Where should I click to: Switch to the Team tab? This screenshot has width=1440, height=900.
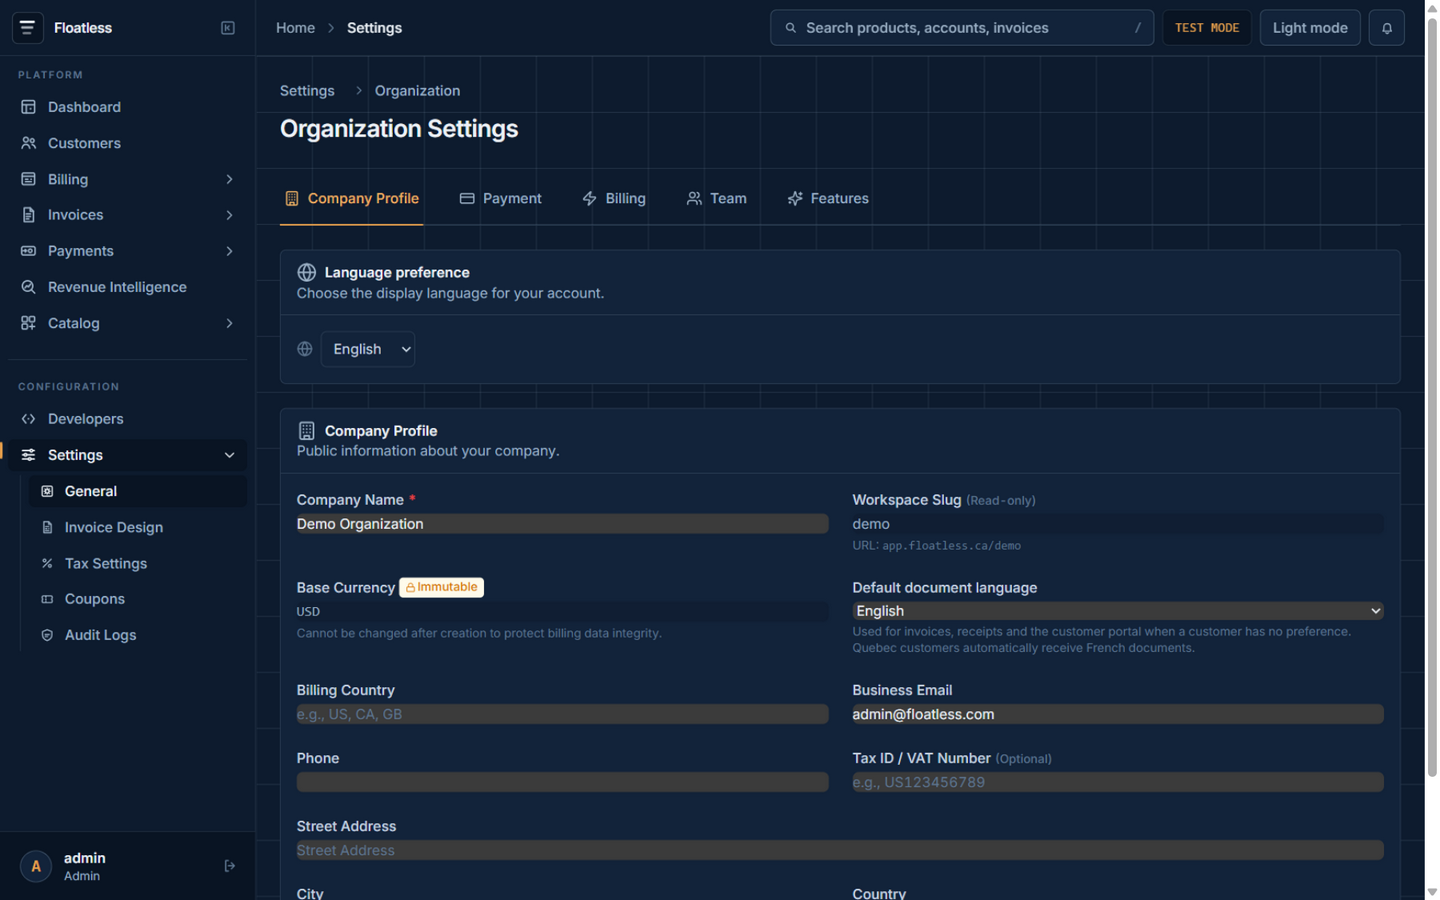click(x=716, y=198)
